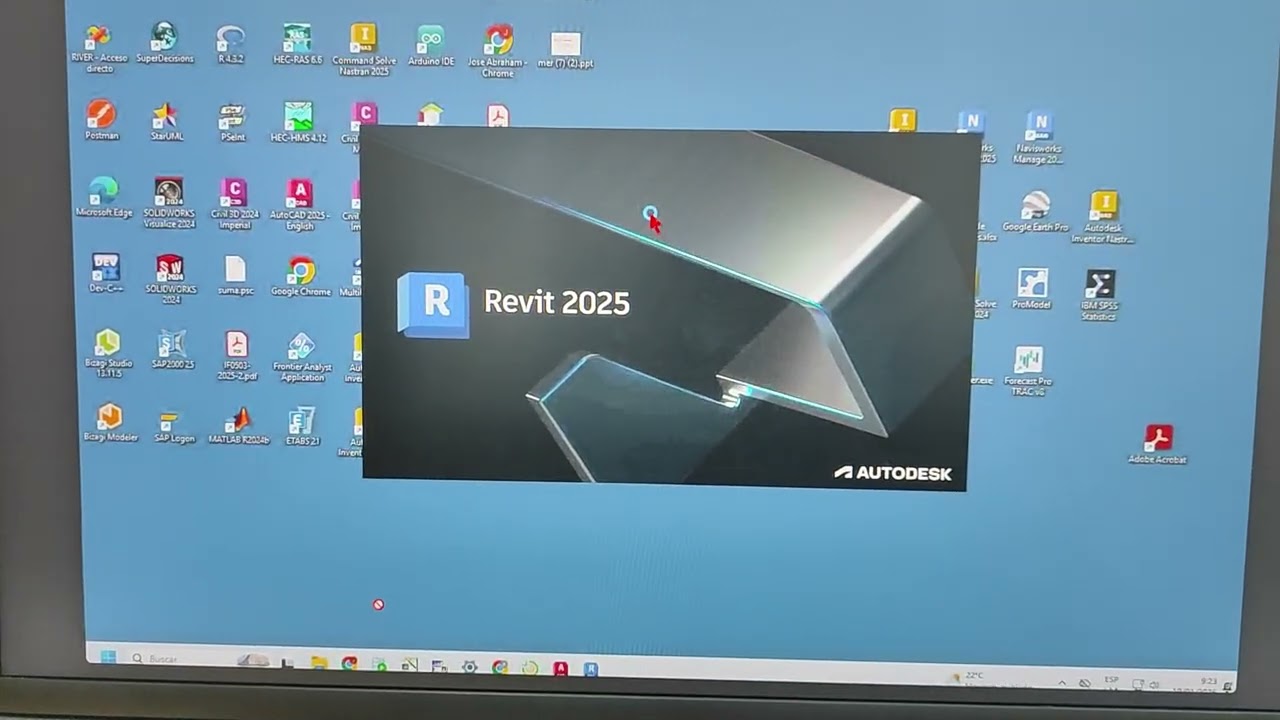The image size is (1280, 720).
Task: Launch HEC-HMS 4.12 from desktop
Action: [x=298, y=122]
